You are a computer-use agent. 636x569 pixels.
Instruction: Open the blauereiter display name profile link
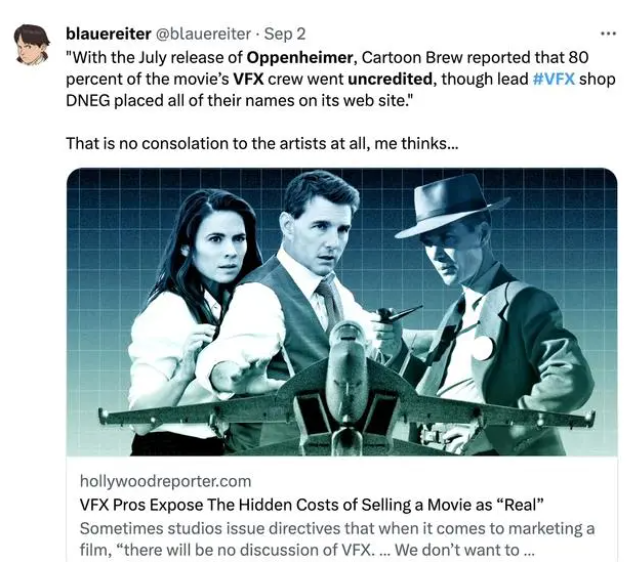point(108,33)
